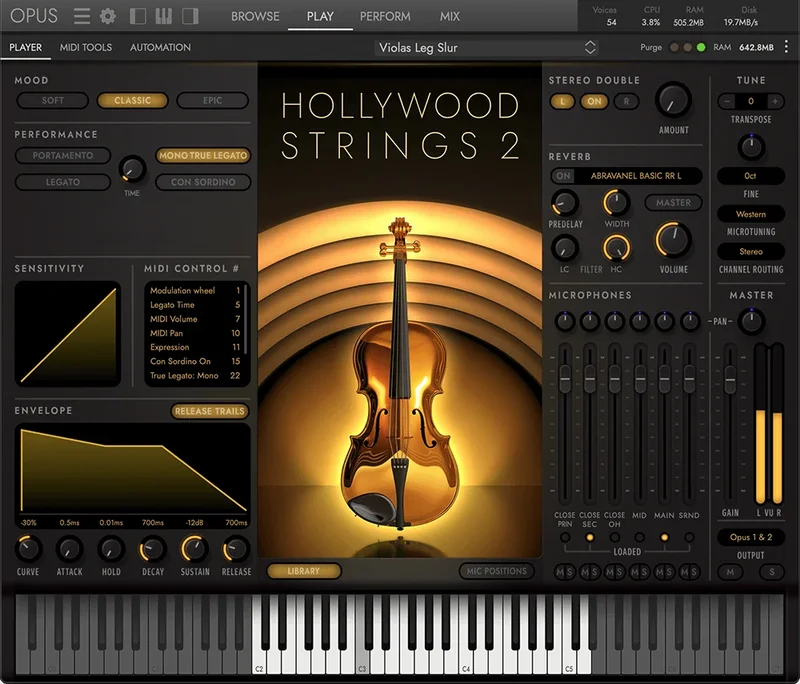800x684 pixels.
Task: Toggle Release Trails
Action: (210, 411)
